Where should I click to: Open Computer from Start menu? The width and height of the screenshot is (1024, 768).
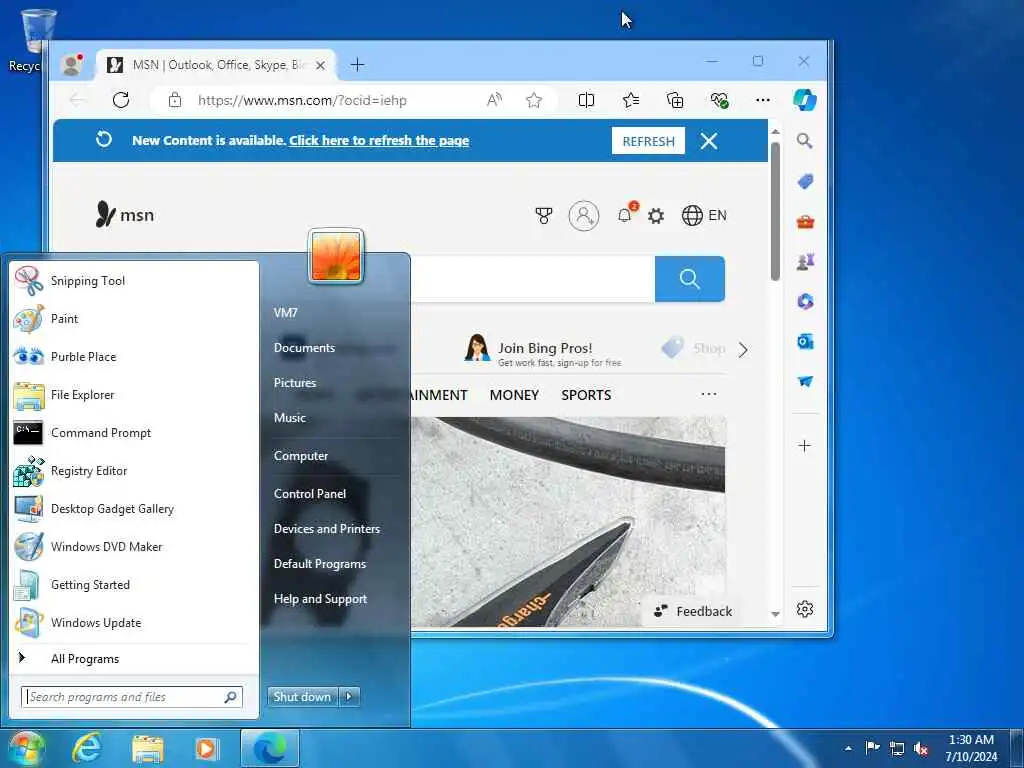click(300, 455)
